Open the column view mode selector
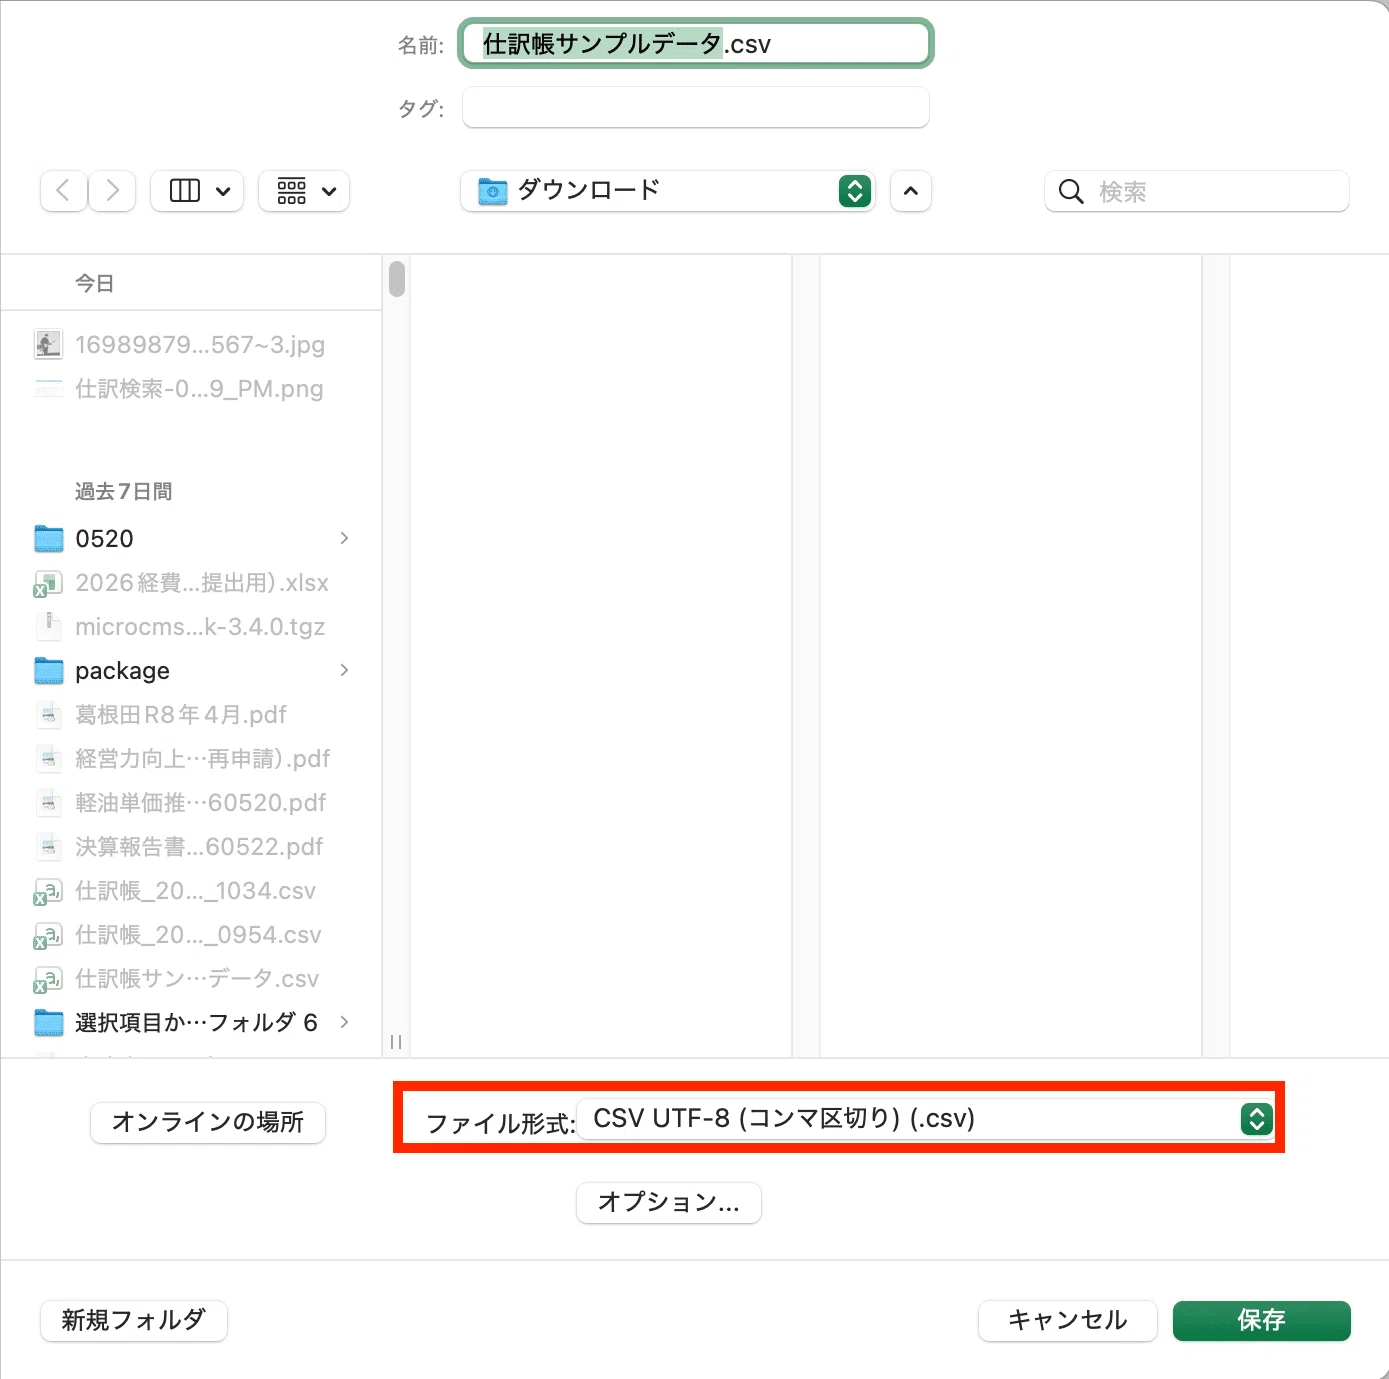This screenshot has width=1389, height=1379. pos(198,191)
